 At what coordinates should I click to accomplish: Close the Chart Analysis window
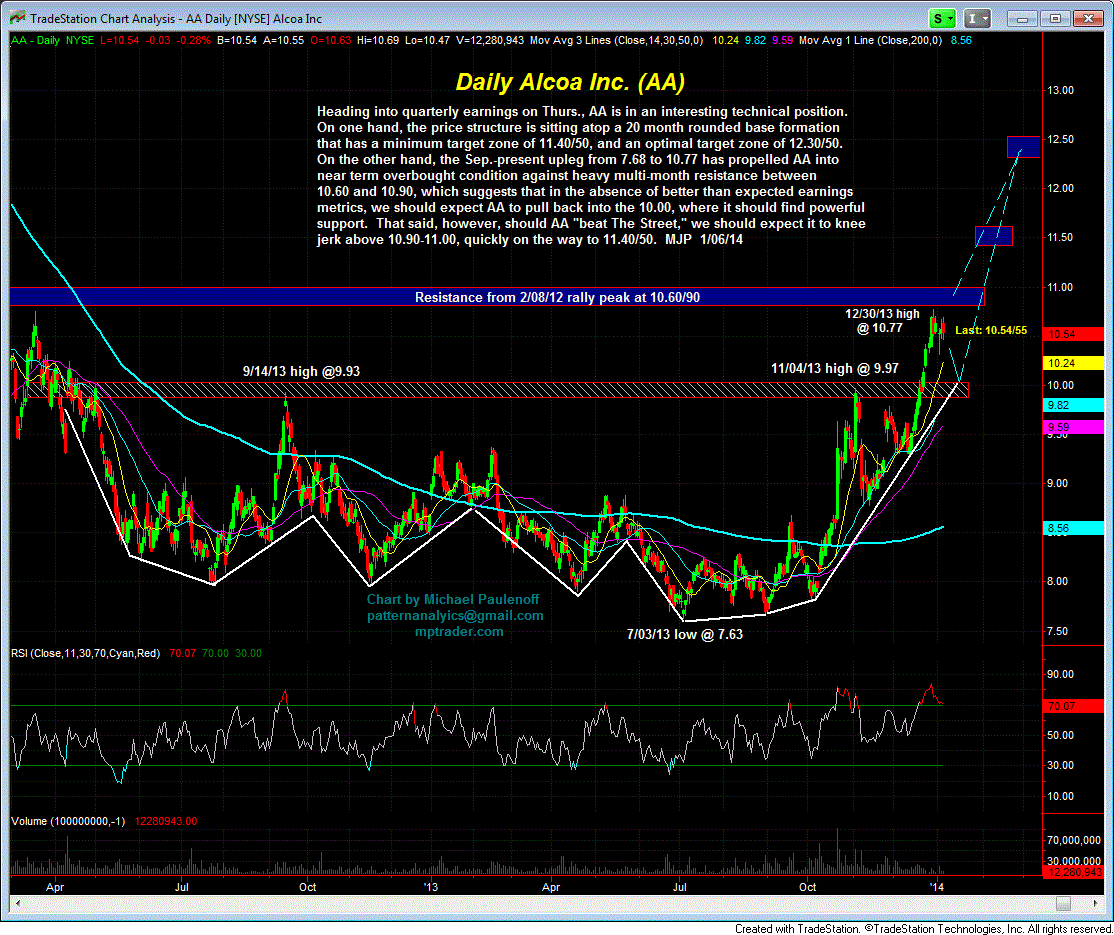(x=1087, y=18)
